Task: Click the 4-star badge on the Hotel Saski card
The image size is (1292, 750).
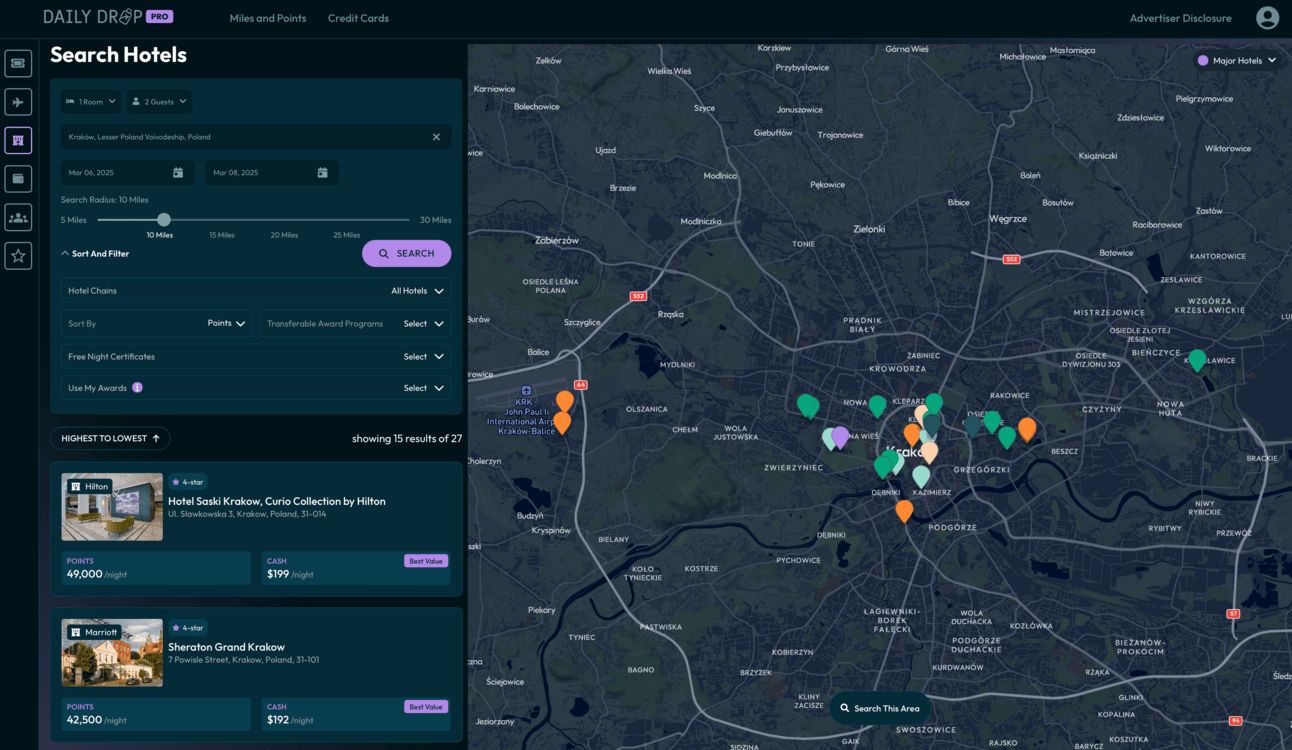Action: coord(188,482)
